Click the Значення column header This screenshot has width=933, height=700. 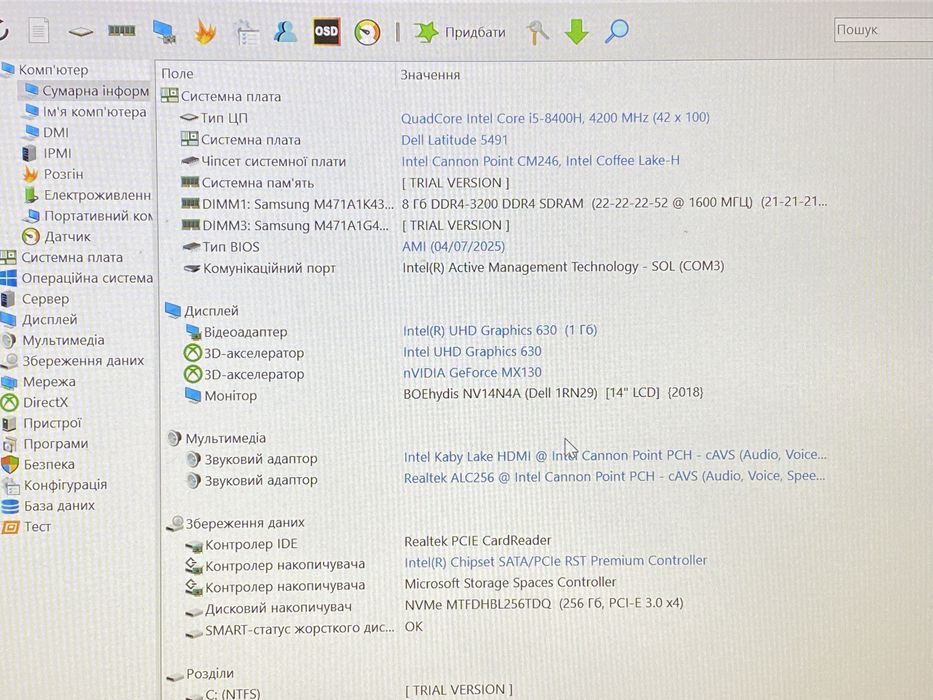point(430,75)
